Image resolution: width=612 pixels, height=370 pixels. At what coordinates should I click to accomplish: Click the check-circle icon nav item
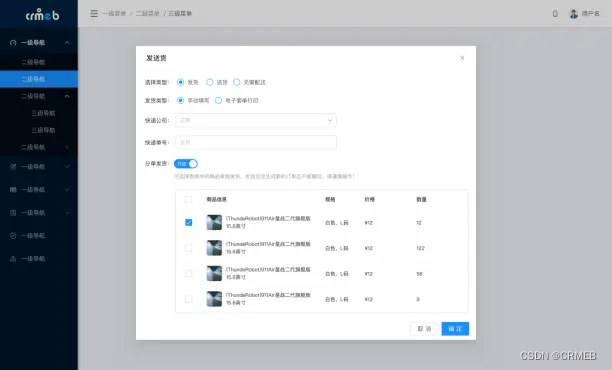[x=13, y=236]
